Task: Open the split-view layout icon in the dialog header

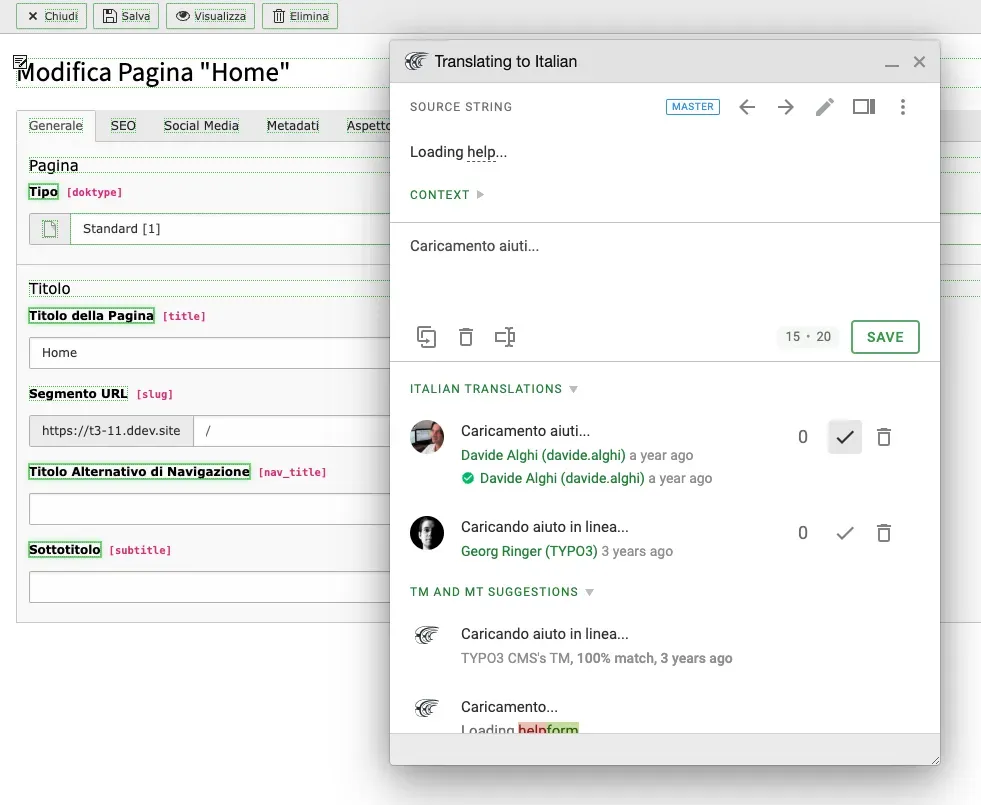Action: [x=864, y=107]
